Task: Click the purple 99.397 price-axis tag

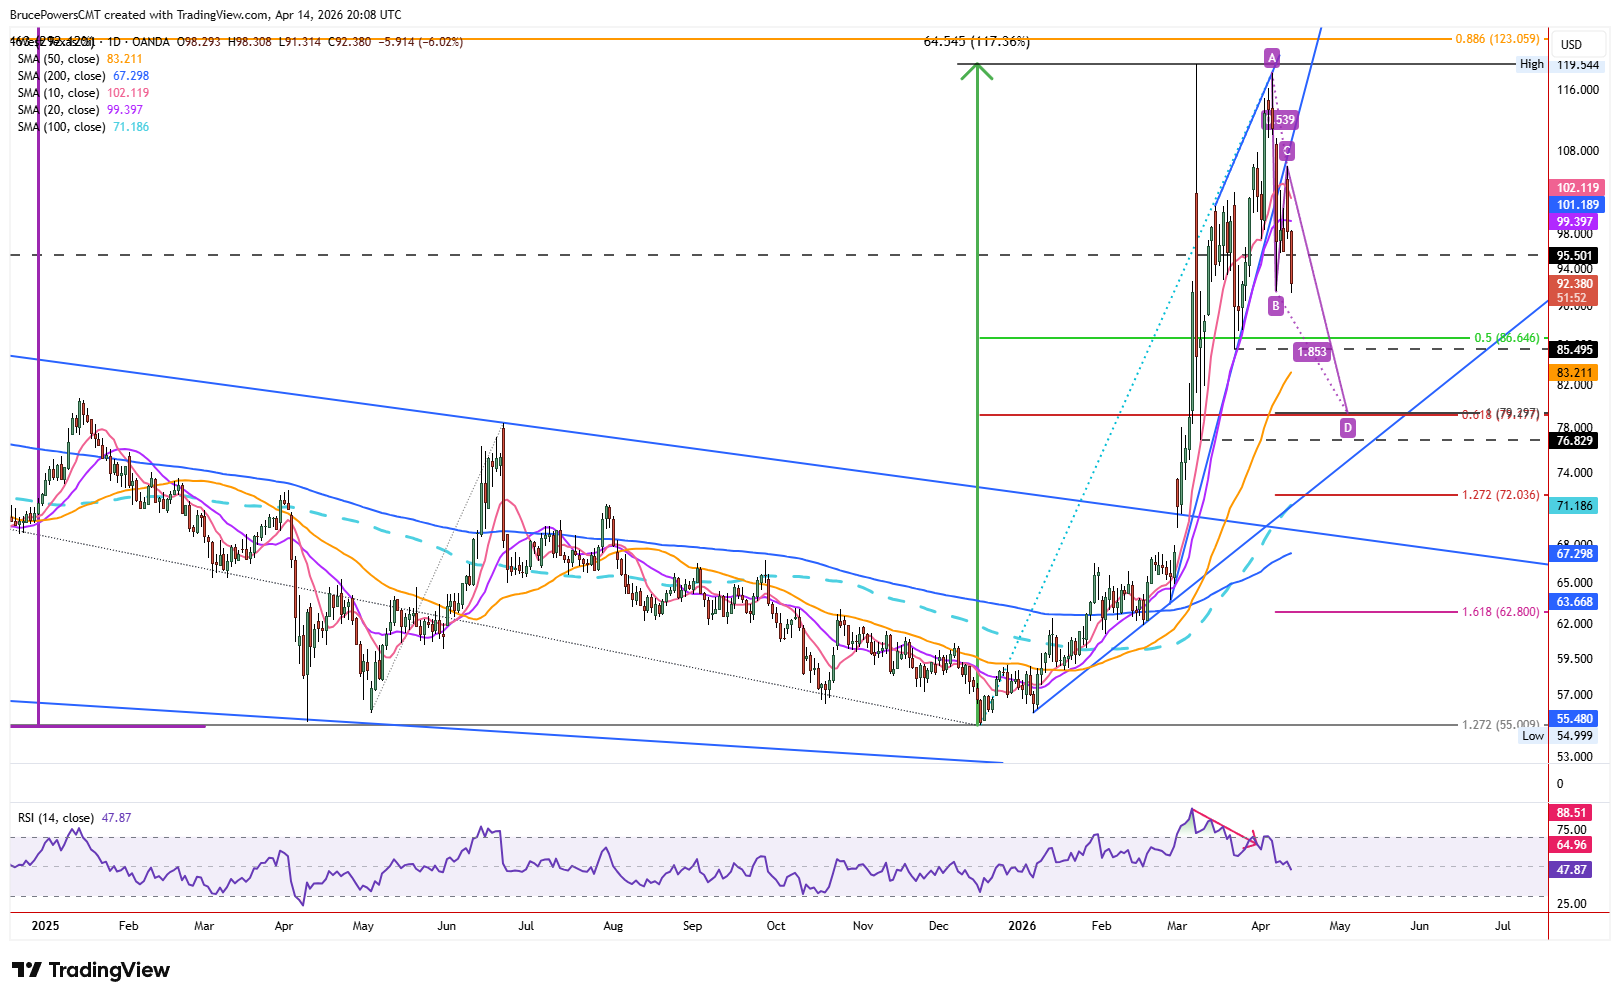Action: (x=1574, y=222)
